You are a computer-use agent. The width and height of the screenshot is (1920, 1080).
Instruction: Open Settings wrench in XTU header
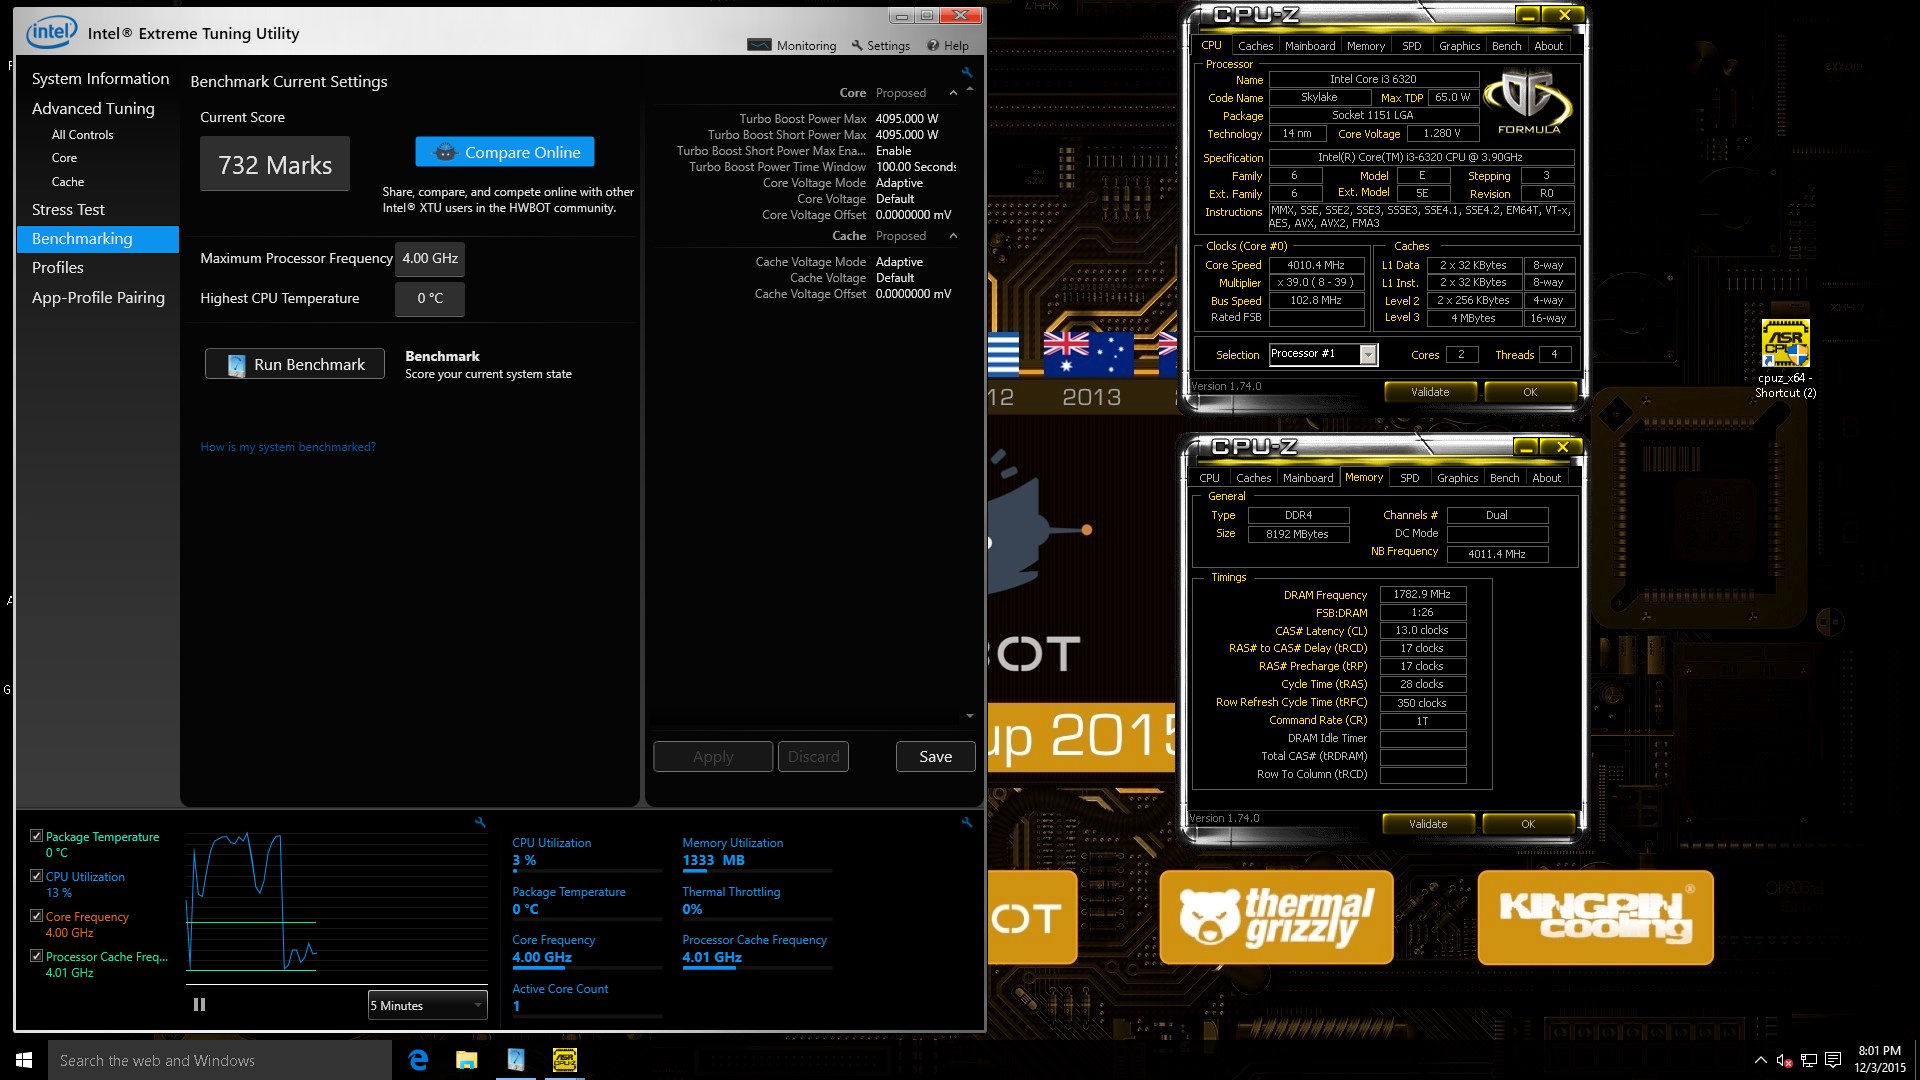click(880, 45)
